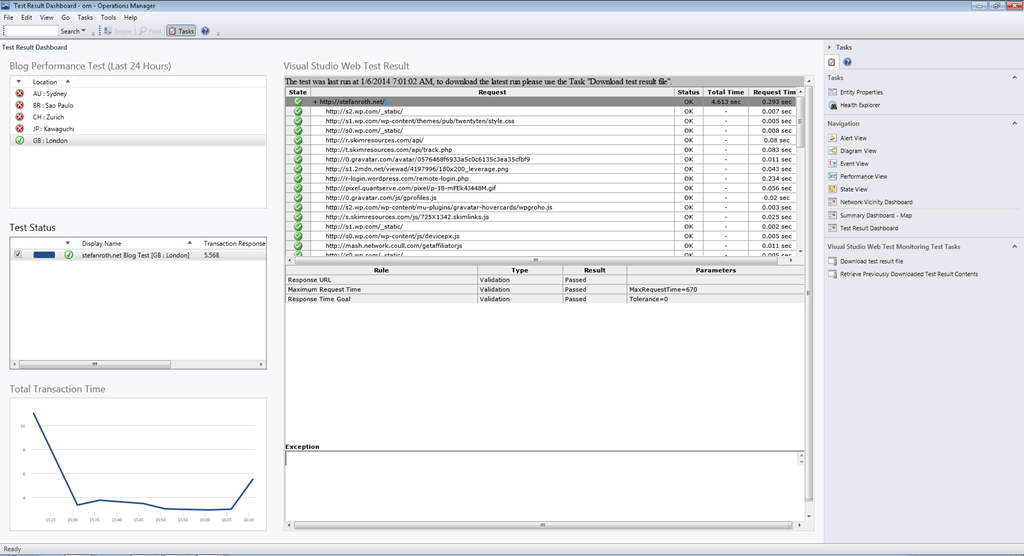Click Download test result file link

click(x=871, y=261)
